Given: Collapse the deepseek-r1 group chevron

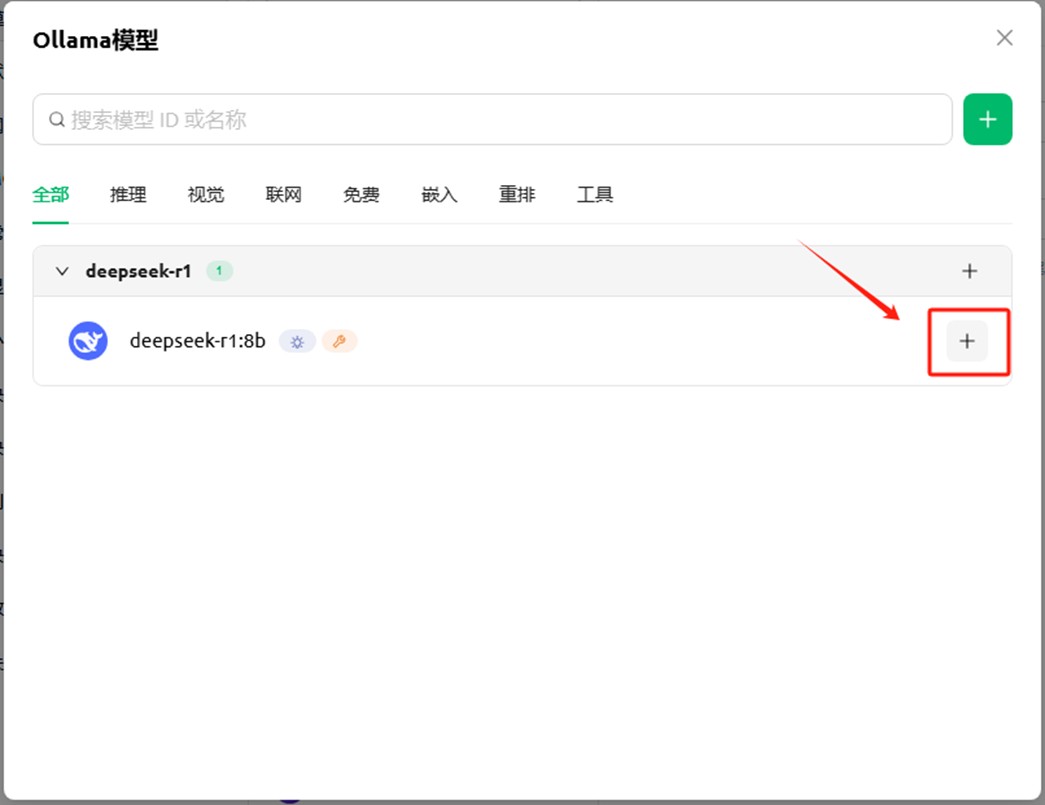Looking at the screenshot, I should point(62,271).
